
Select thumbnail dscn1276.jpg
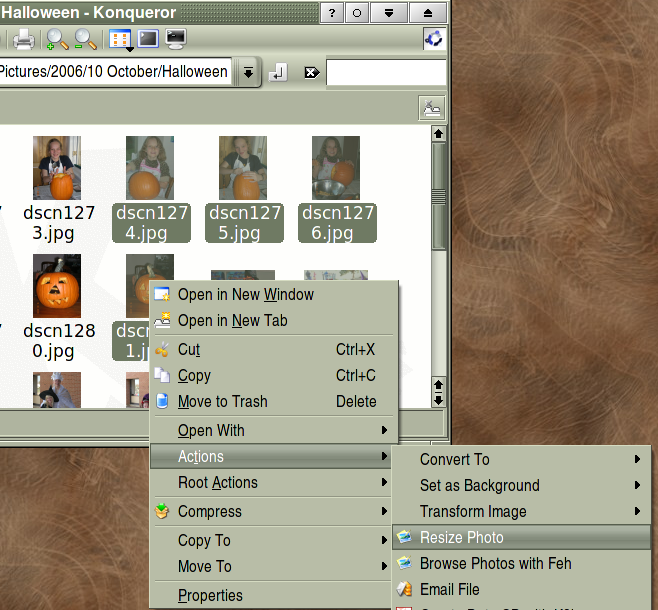pos(336,167)
